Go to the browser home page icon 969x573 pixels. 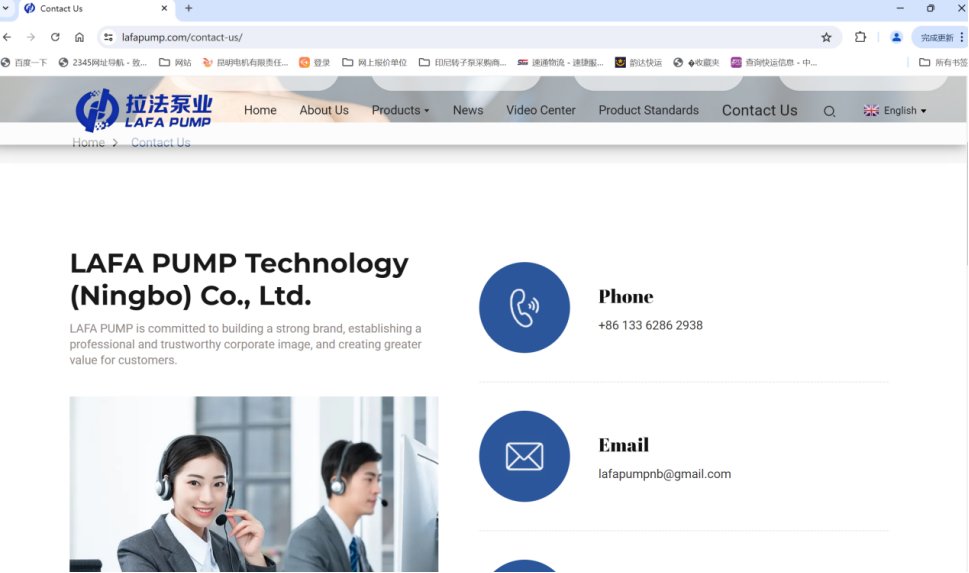coord(79,37)
